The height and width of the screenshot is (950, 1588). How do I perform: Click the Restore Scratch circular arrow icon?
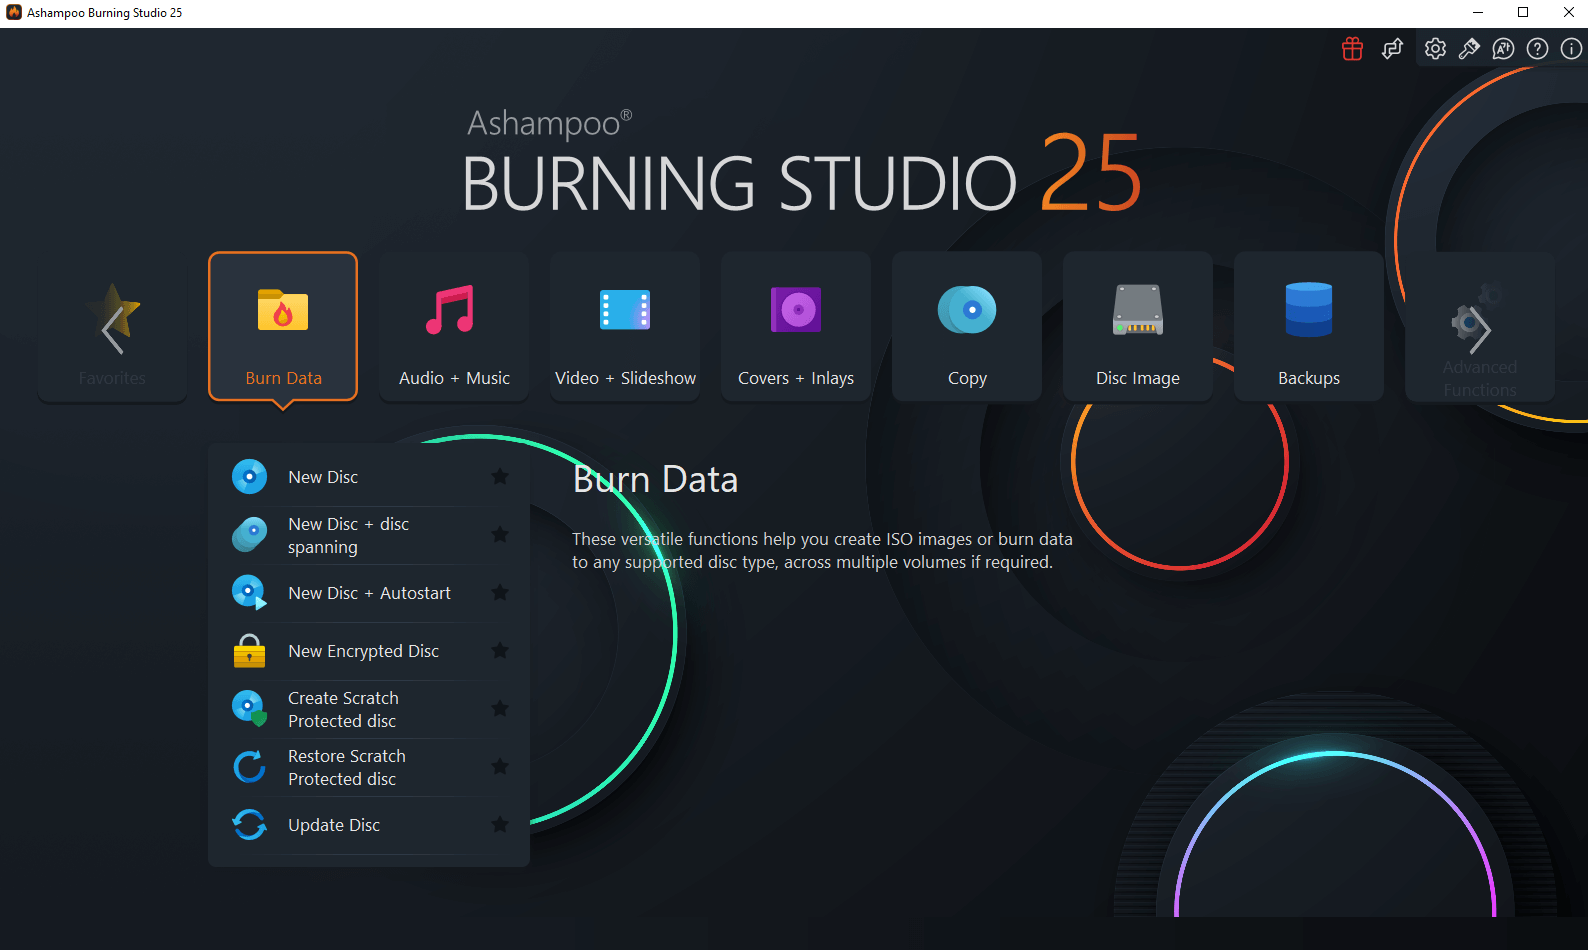[x=249, y=767]
